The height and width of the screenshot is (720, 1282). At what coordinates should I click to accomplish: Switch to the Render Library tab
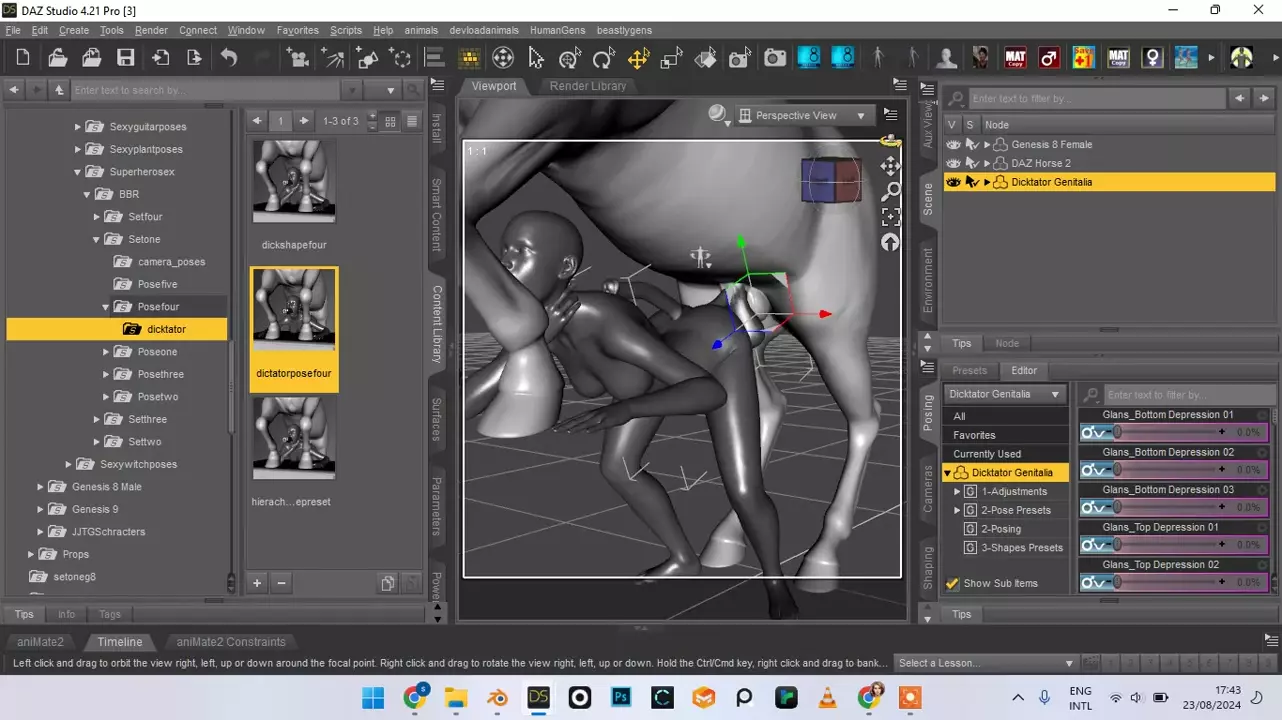588,86
